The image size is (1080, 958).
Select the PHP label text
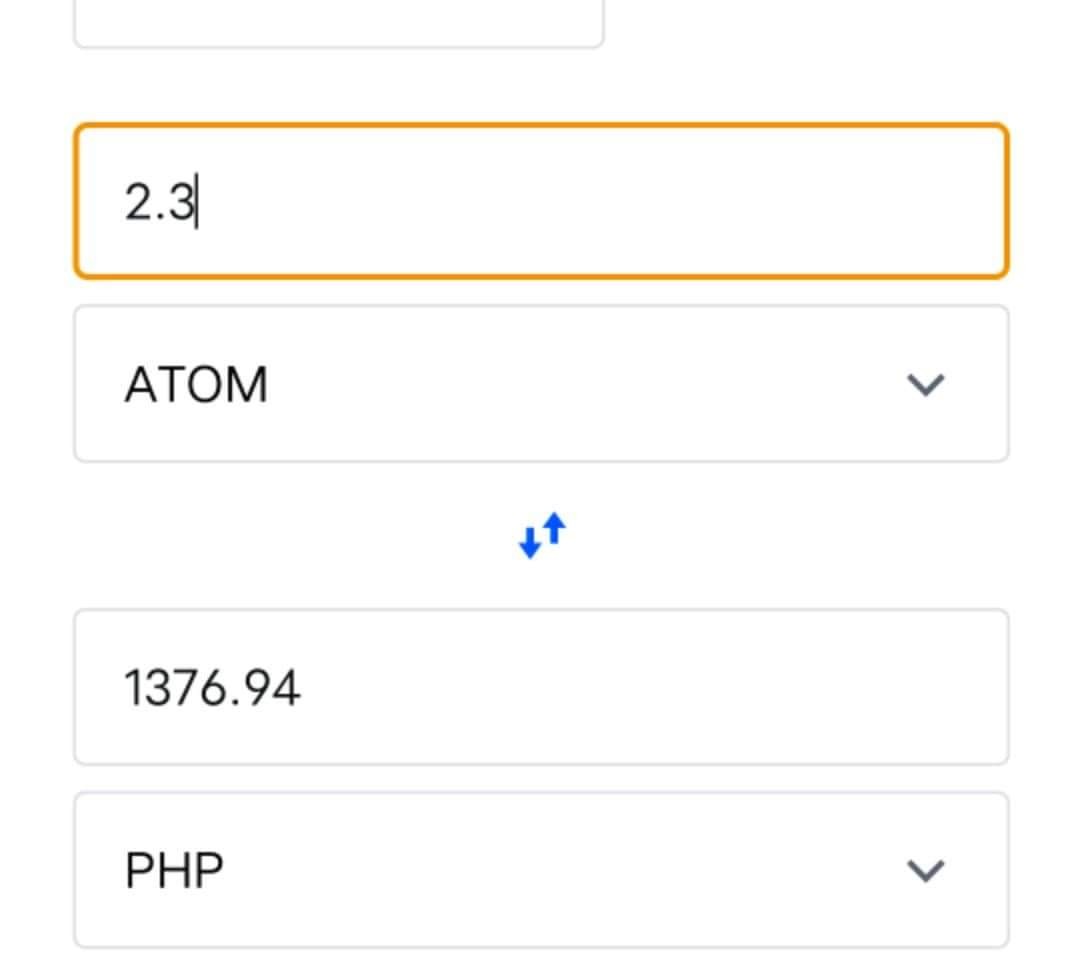point(174,871)
